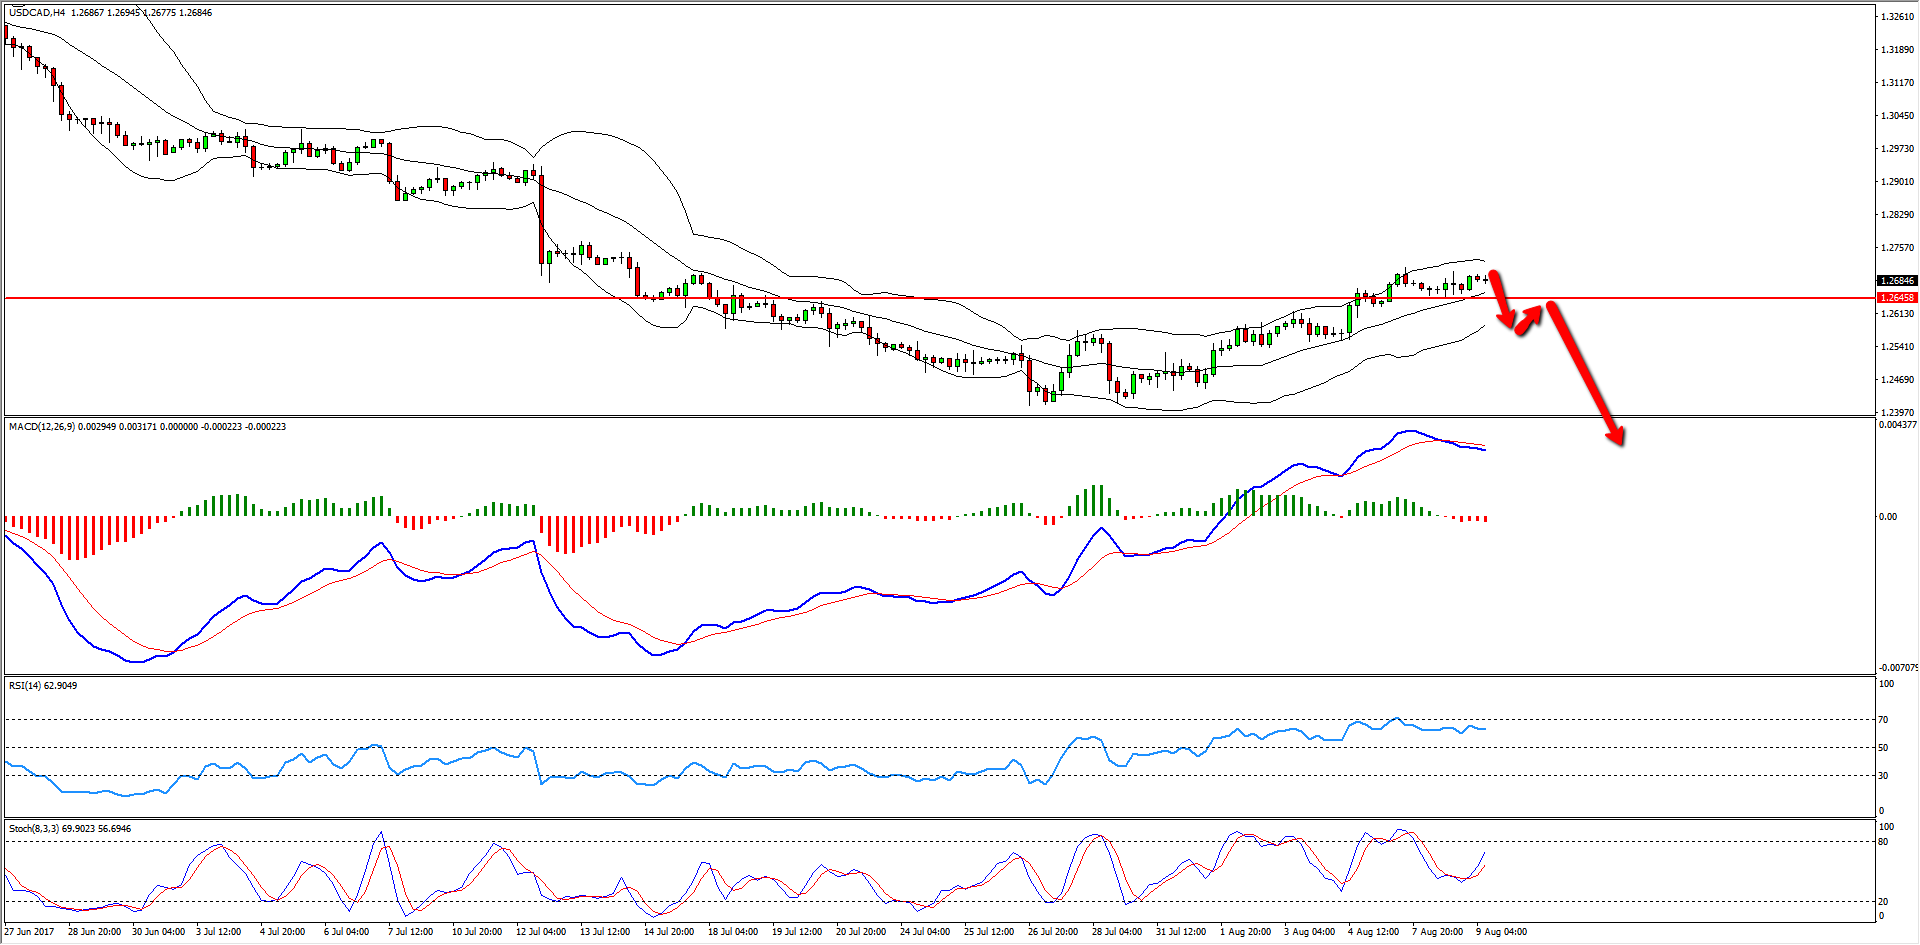
Task: Click the 6 Jul 04:00 time label
Action: (346, 932)
